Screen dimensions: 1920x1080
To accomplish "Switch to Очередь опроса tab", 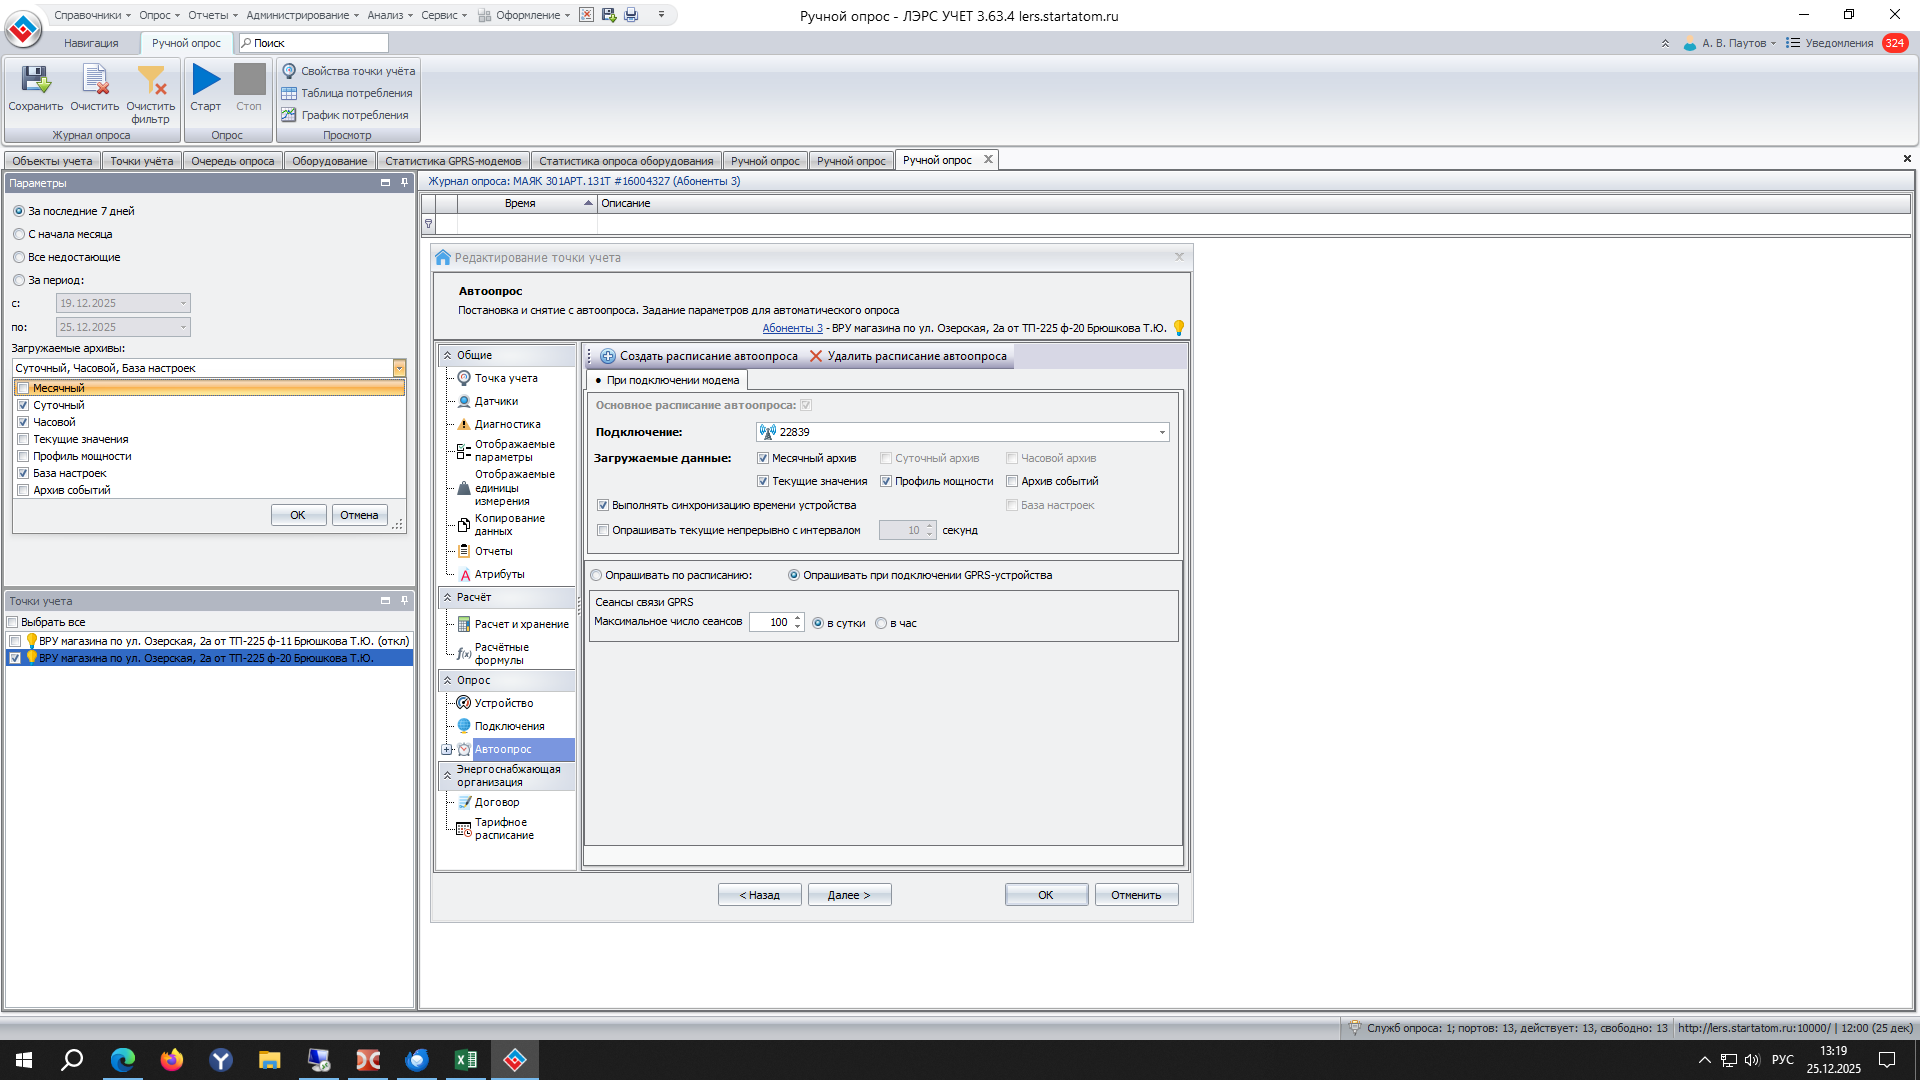I will (232, 161).
